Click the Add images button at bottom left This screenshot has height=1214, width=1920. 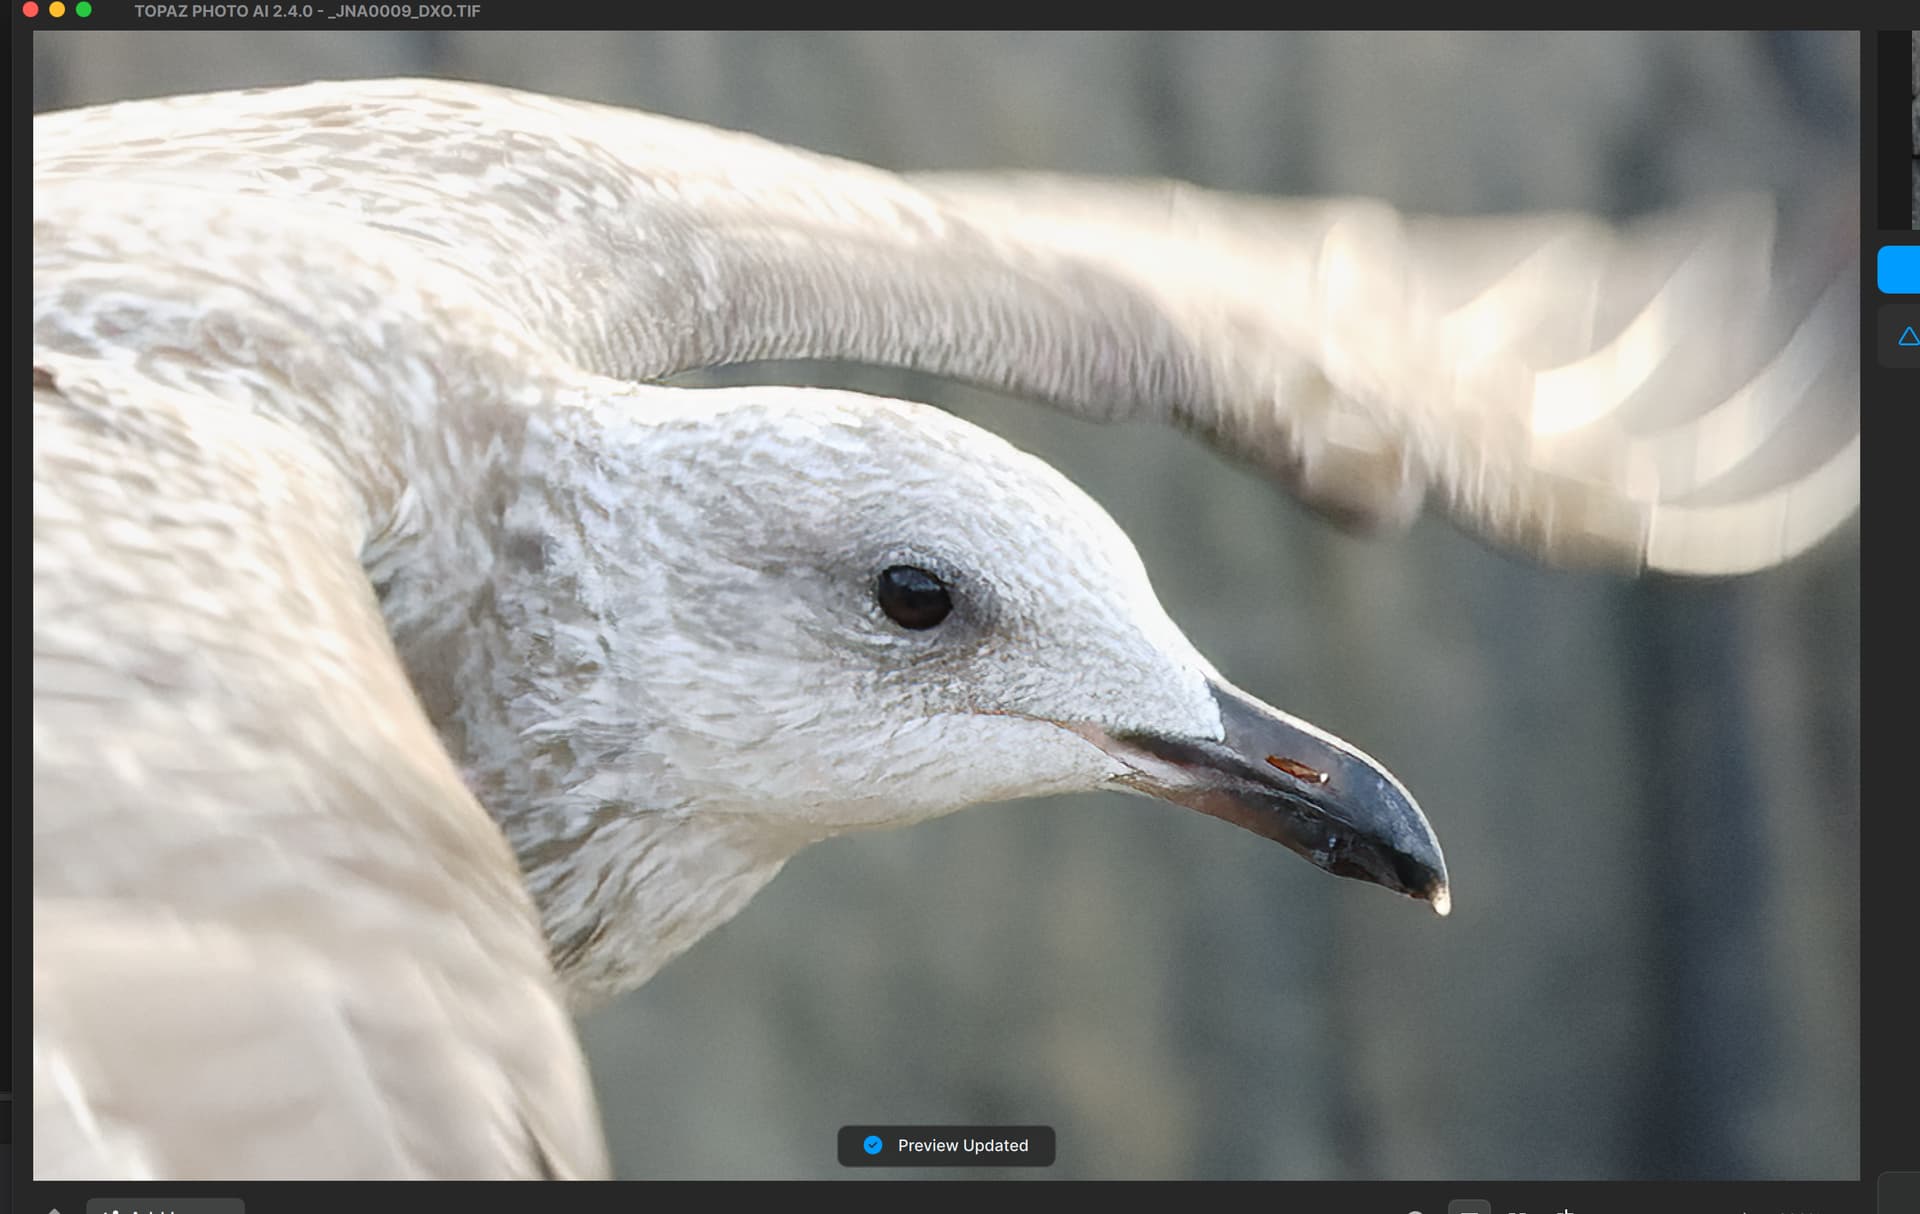[x=165, y=1207]
